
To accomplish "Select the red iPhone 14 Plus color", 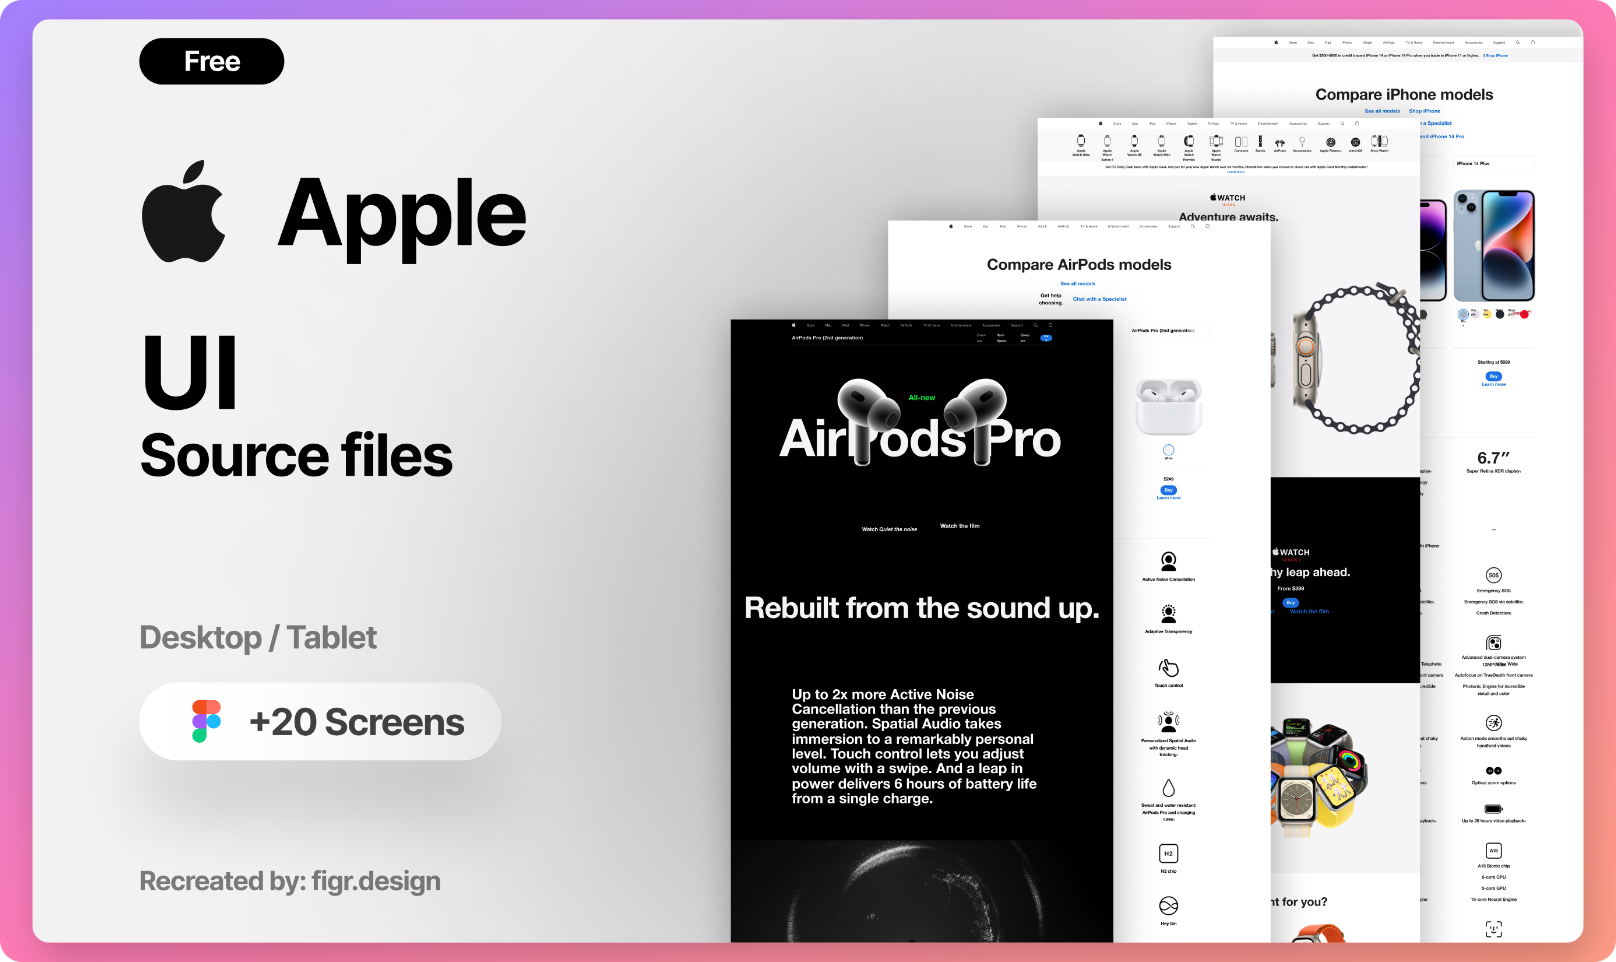I will [1525, 314].
